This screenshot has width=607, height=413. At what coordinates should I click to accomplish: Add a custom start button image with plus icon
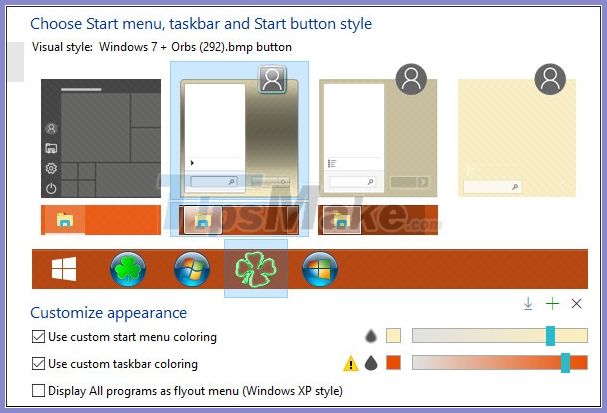click(552, 304)
